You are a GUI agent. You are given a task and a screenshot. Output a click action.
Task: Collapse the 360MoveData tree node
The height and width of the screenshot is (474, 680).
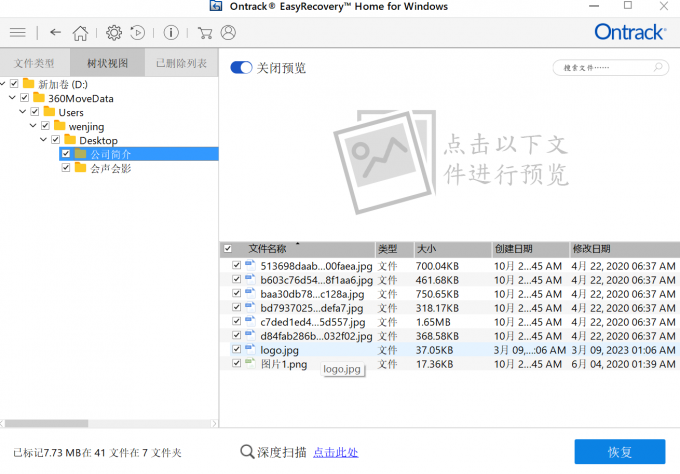pos(12,98)
